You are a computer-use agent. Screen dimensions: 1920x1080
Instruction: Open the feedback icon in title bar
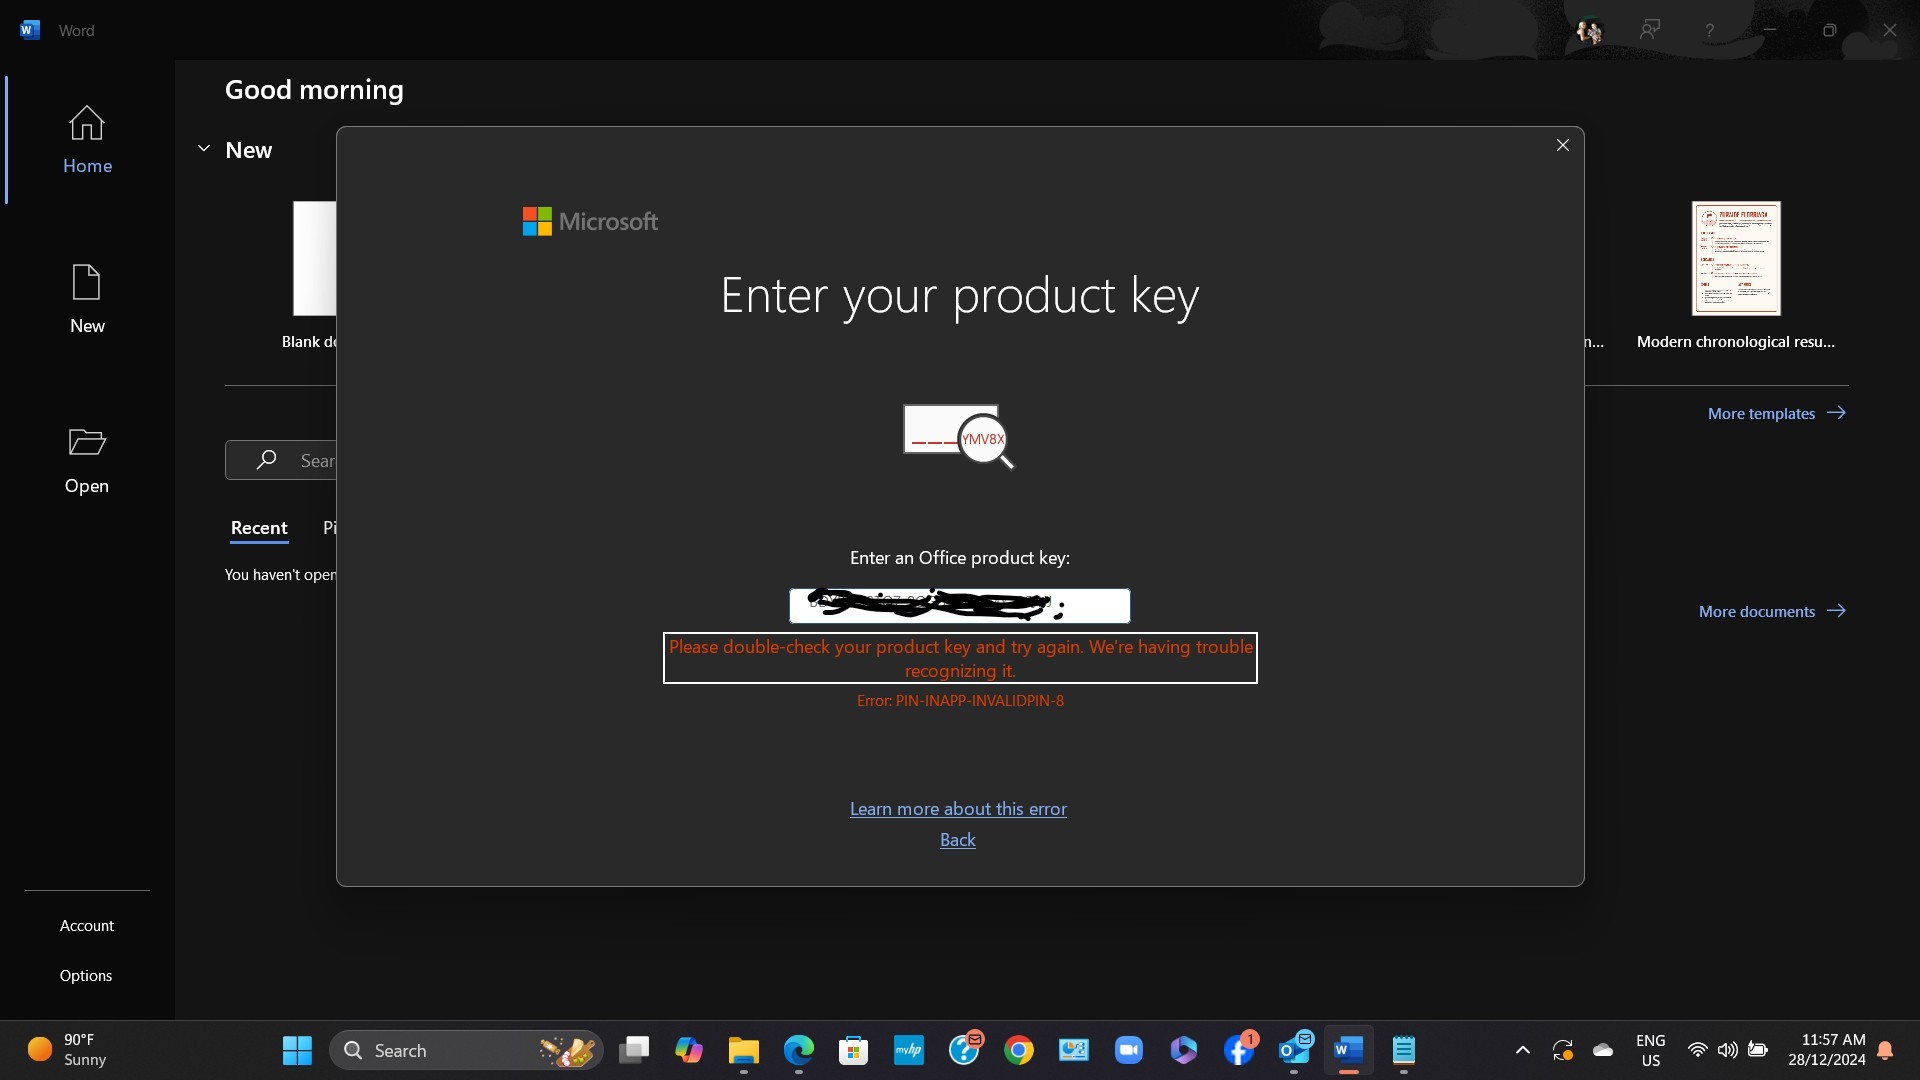1650,30
